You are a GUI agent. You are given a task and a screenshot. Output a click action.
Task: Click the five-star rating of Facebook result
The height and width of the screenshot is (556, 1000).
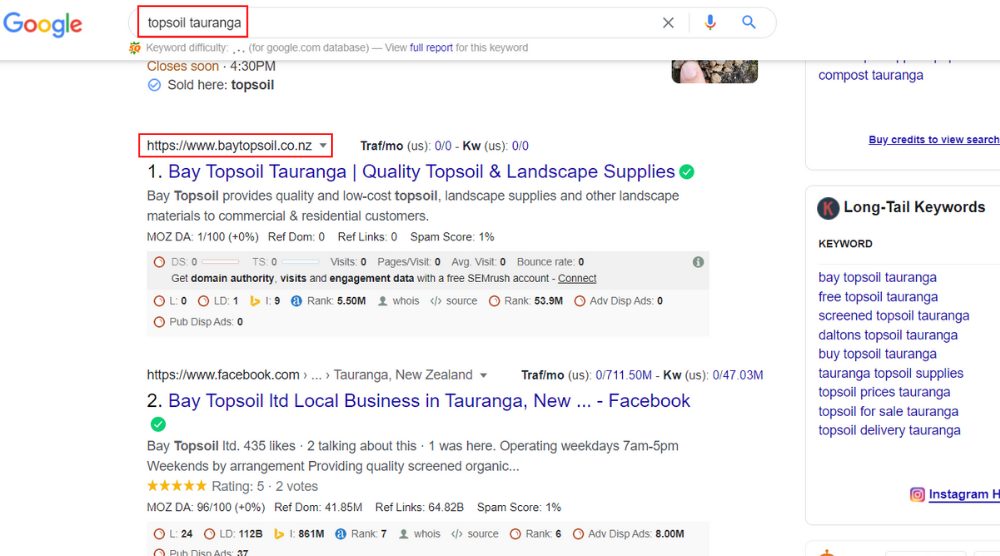177,486
